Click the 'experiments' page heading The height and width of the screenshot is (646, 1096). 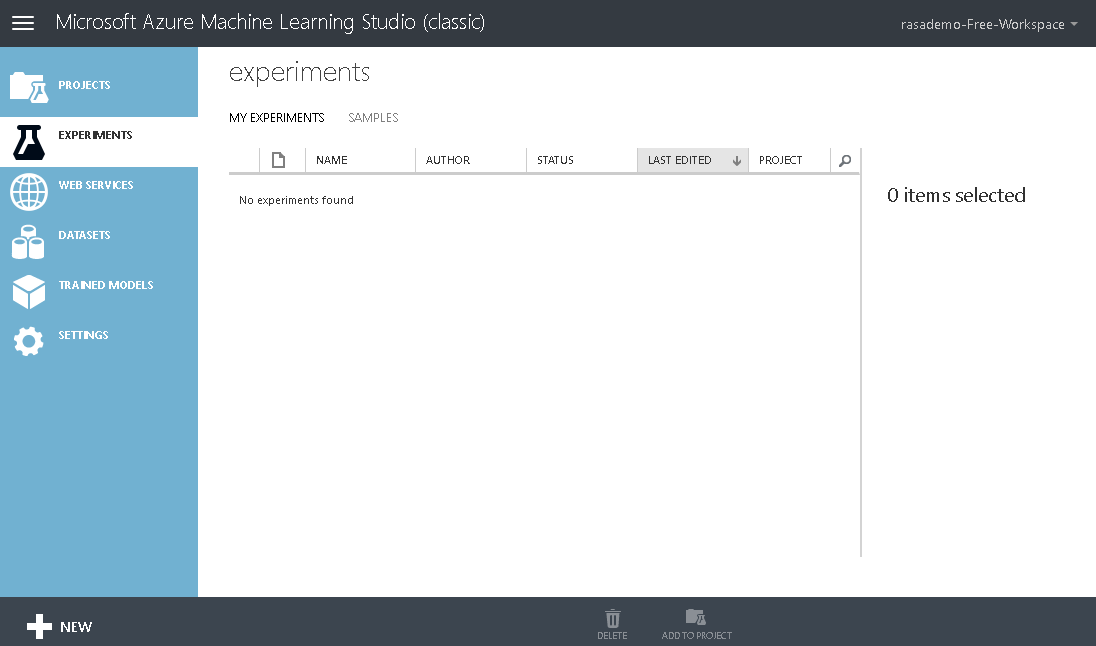click(x=299, y=73)
